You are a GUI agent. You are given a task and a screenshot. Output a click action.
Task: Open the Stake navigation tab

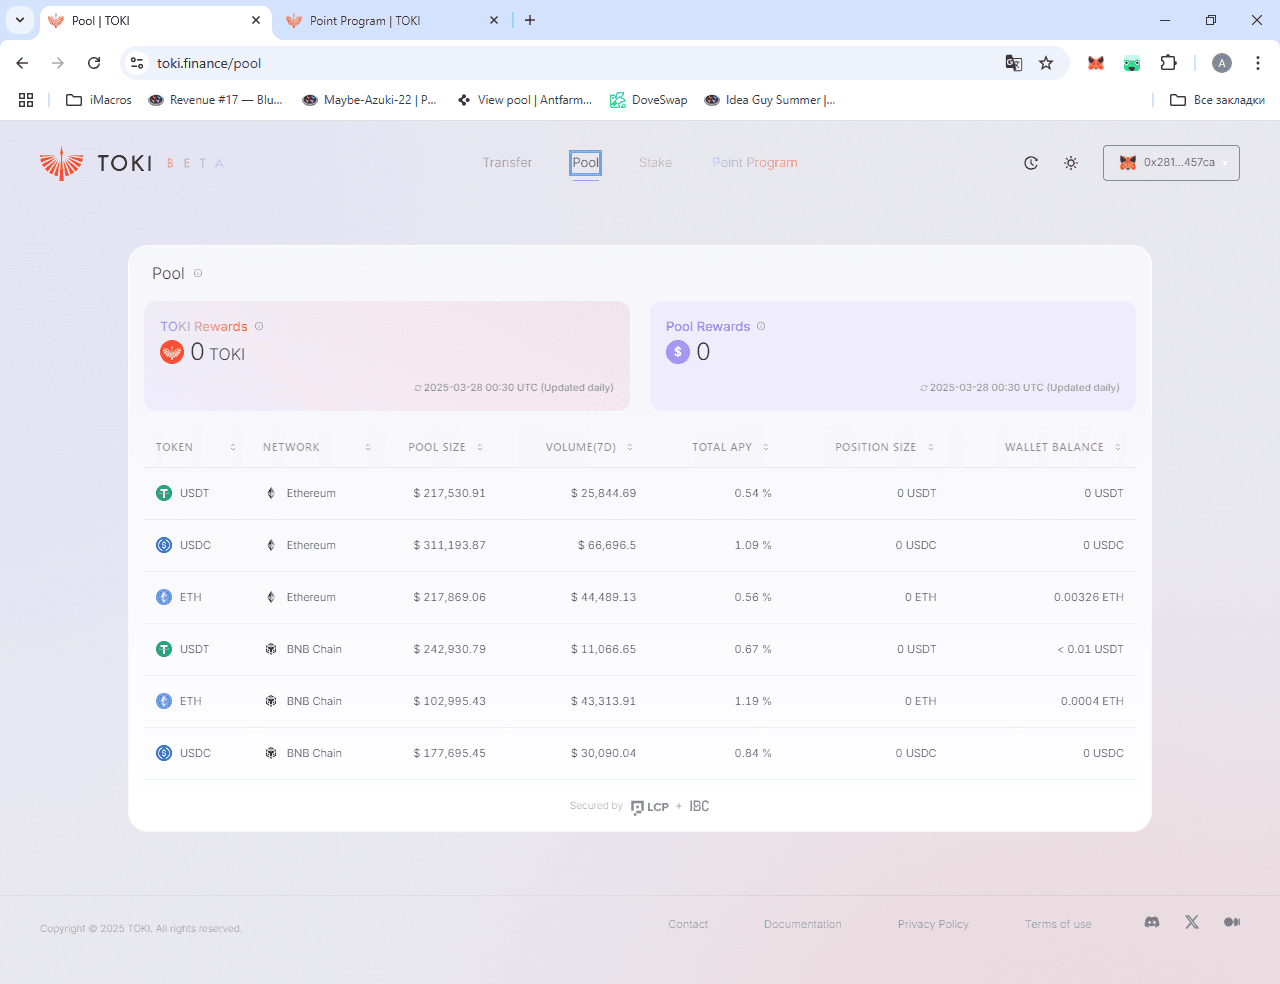655,162
